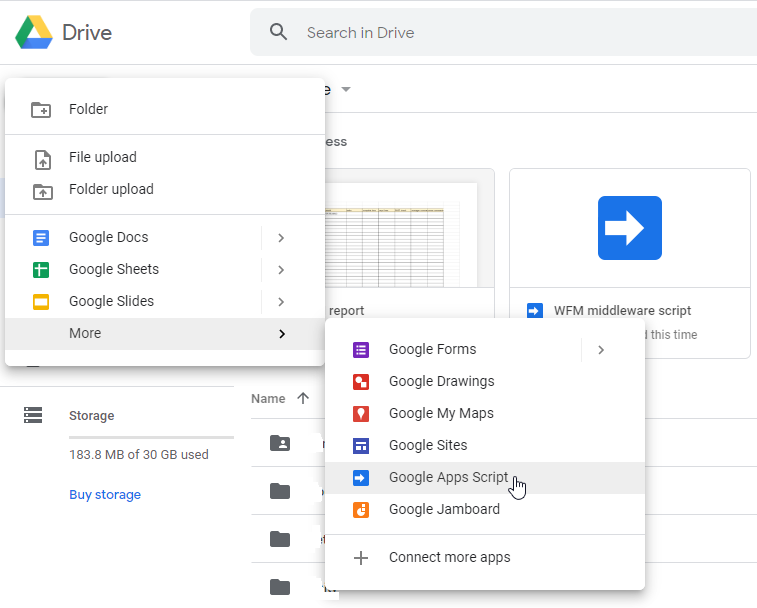Choose Google My Maps from submenu
The image size is (757, 608).
pos(485,413)
